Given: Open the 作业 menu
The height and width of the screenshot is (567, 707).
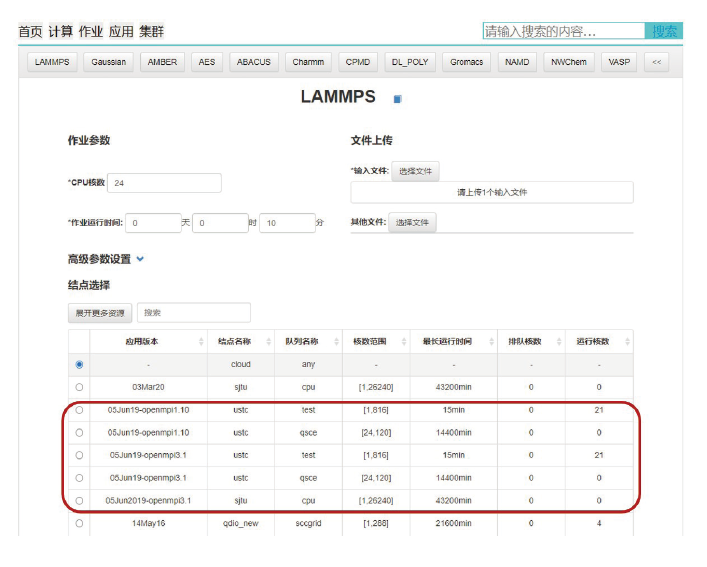Looking at the screenshot, I should tap(91, 32).
